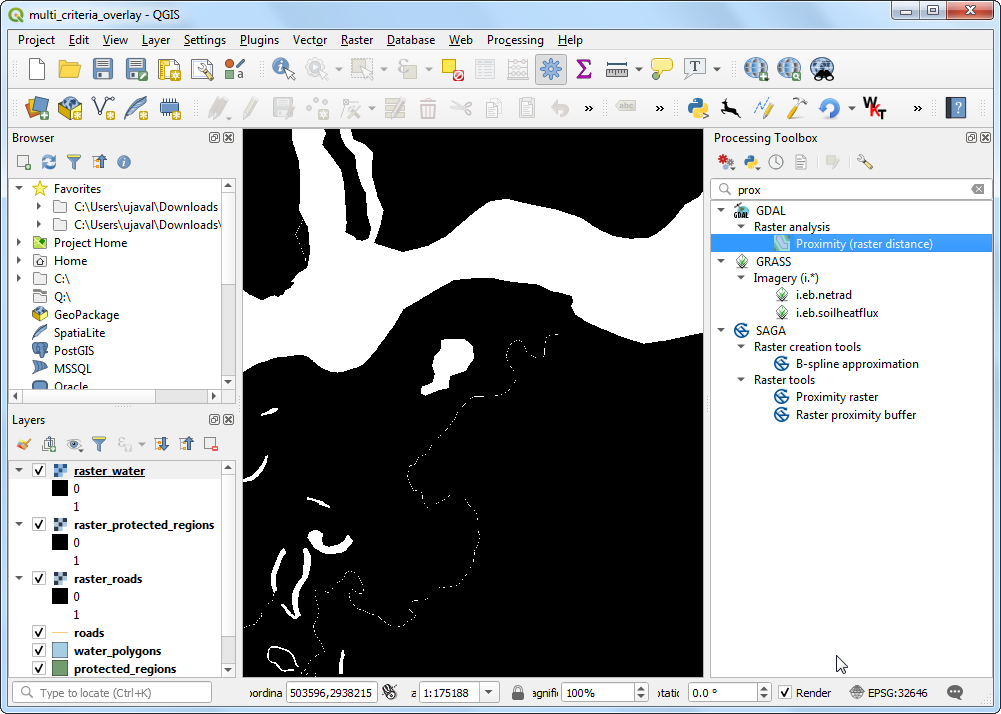
Task: Click the Save Project icon
Action: (x=103, y=69)
